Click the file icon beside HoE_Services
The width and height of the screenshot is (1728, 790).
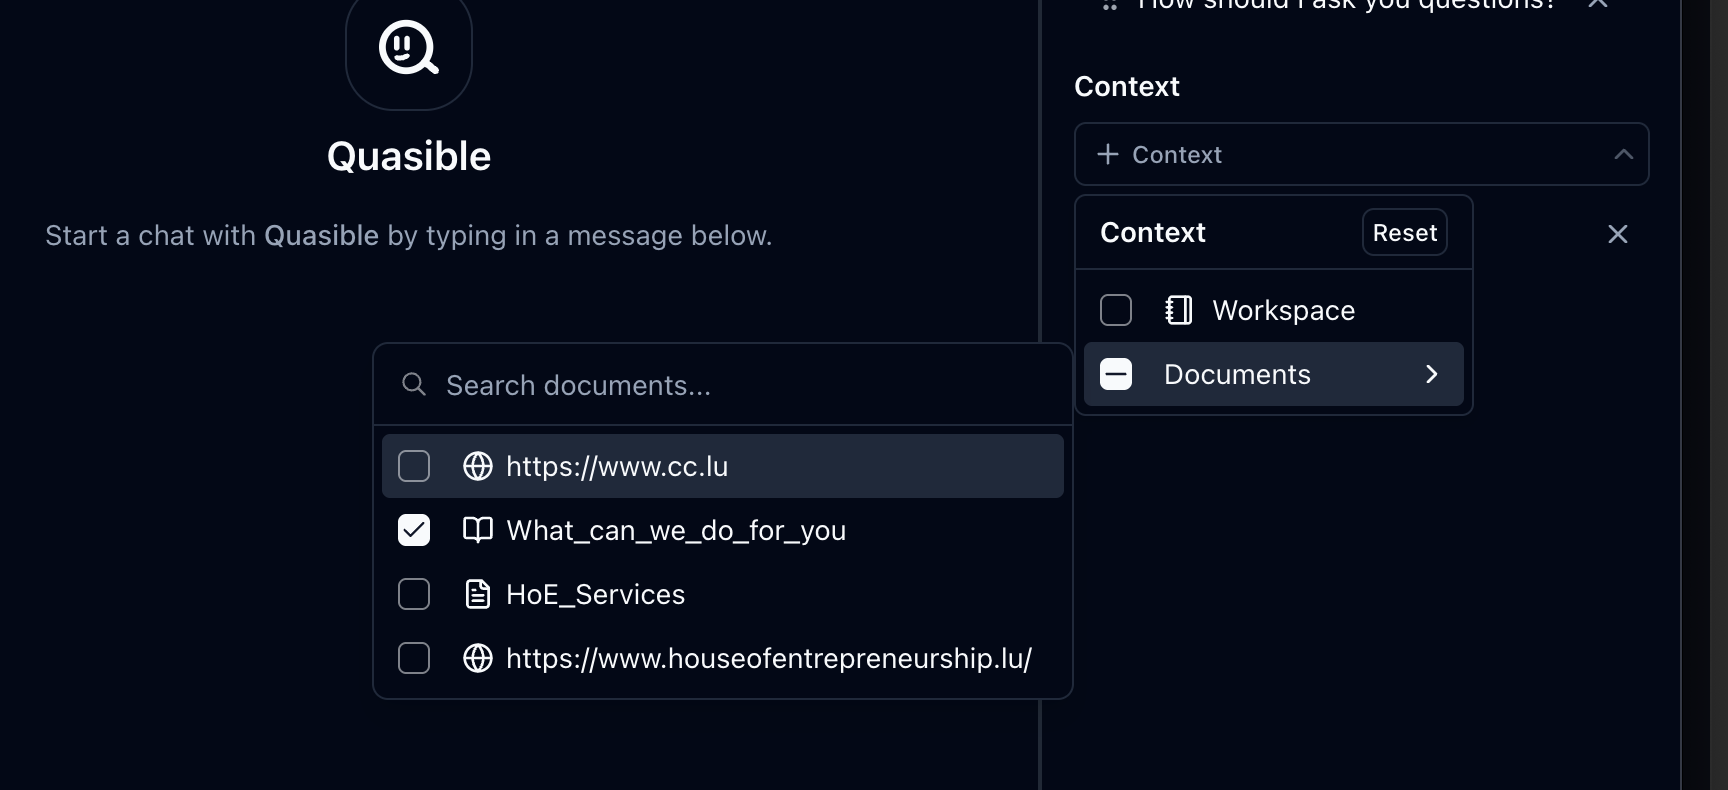click(x=478, y=594)
